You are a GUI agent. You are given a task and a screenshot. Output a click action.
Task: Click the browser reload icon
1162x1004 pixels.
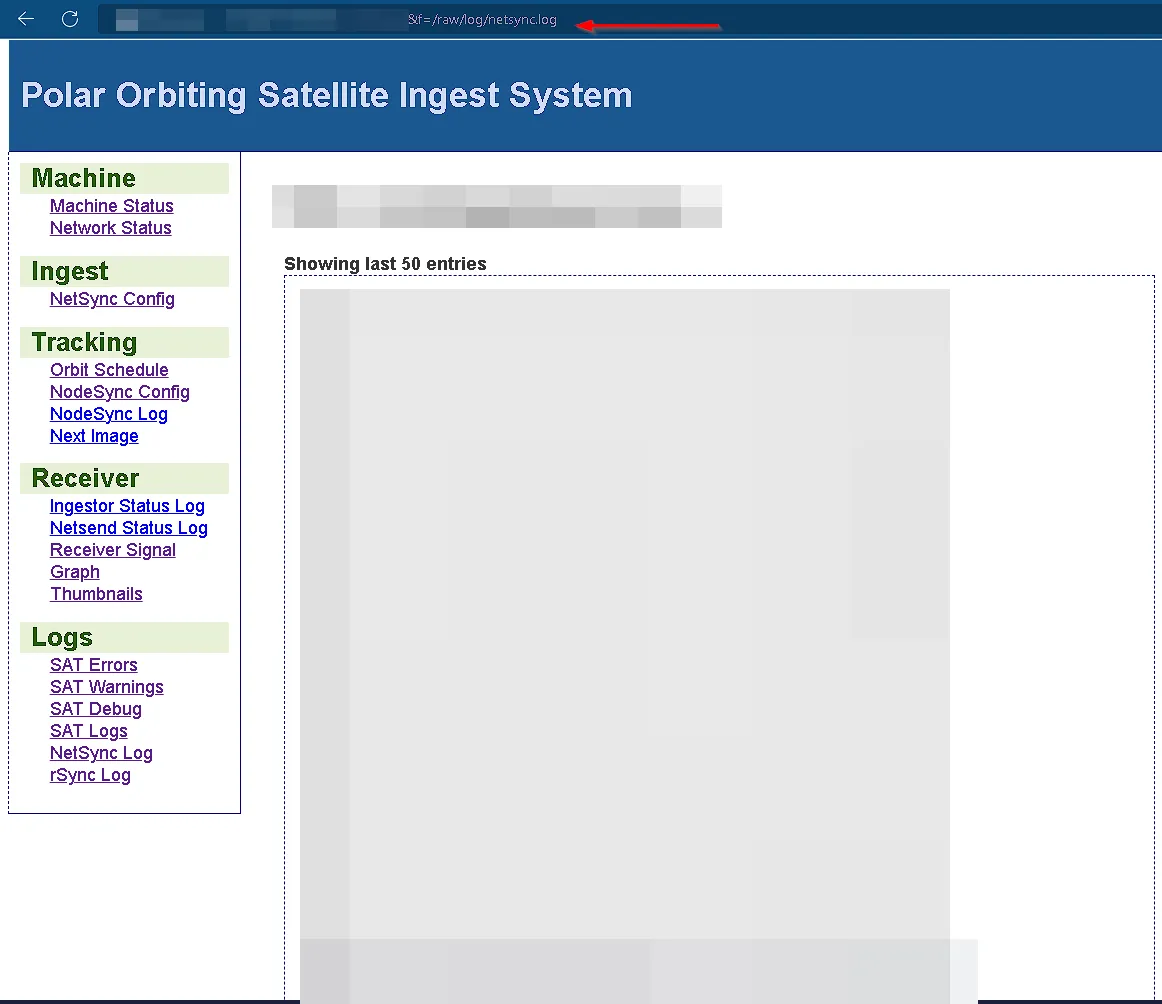pyautogui.click(x=70, y=19)
